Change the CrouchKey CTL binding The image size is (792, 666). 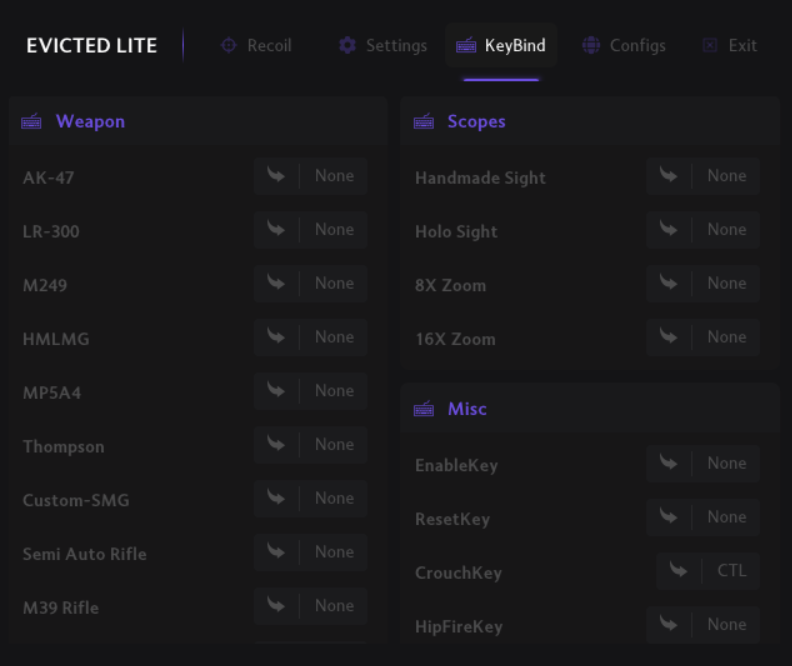[708, 571]
